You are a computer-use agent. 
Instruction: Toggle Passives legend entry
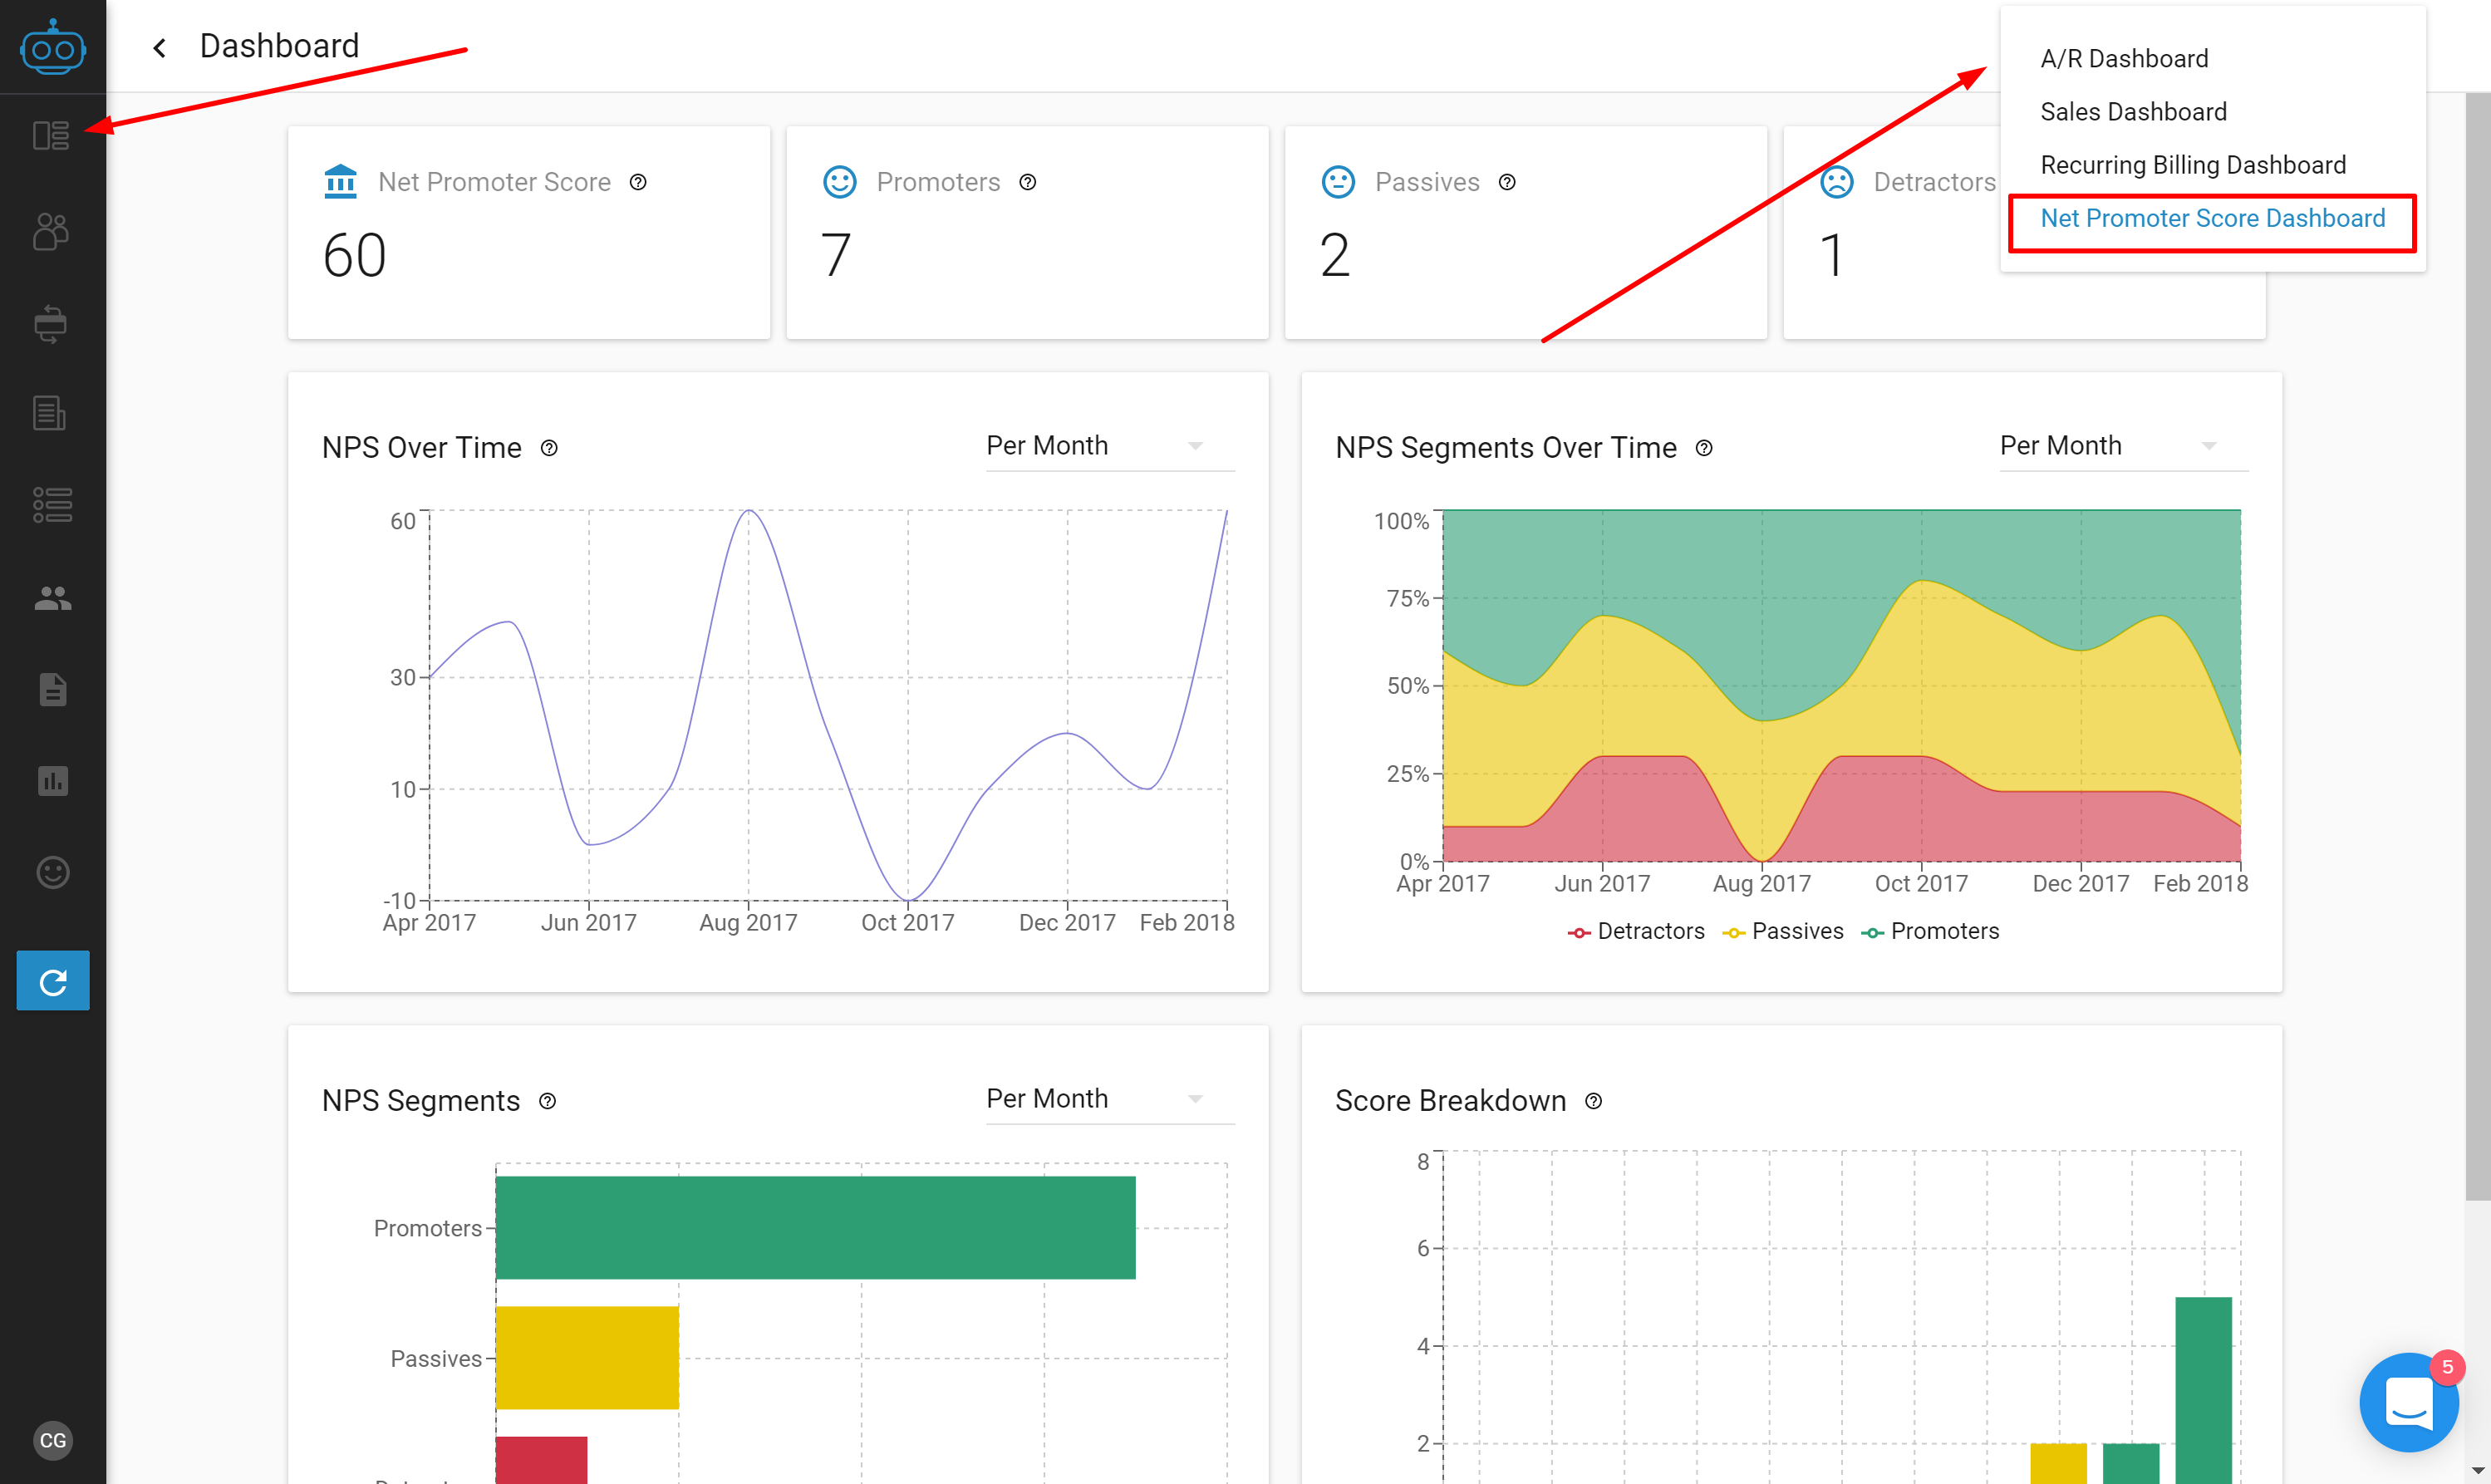1783,931
